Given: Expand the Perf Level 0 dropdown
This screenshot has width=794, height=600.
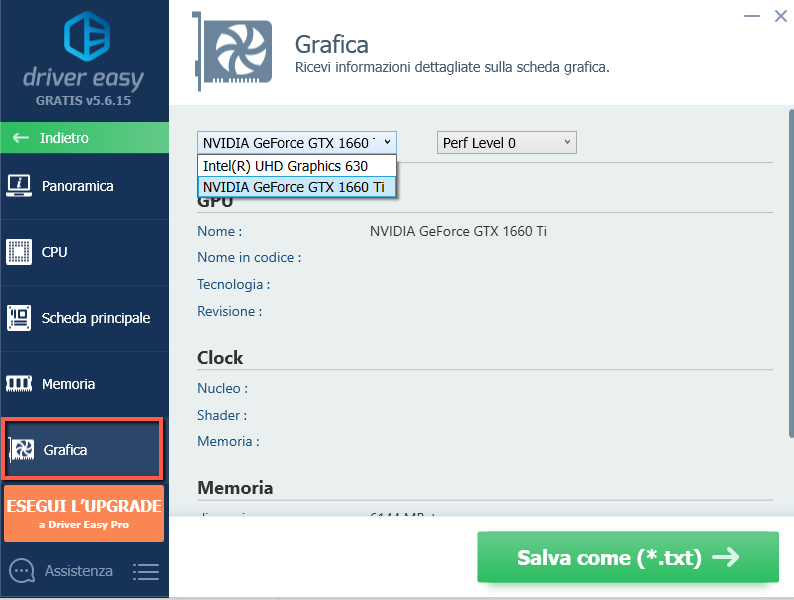Looking at the screenshot, I should pos(506,143).
